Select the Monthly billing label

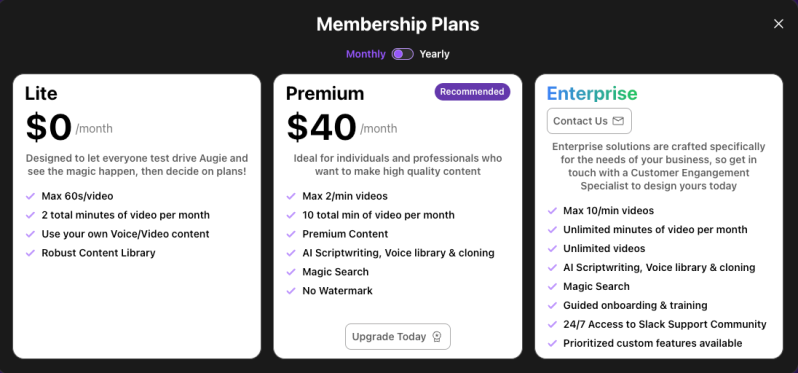coord(366,54)
